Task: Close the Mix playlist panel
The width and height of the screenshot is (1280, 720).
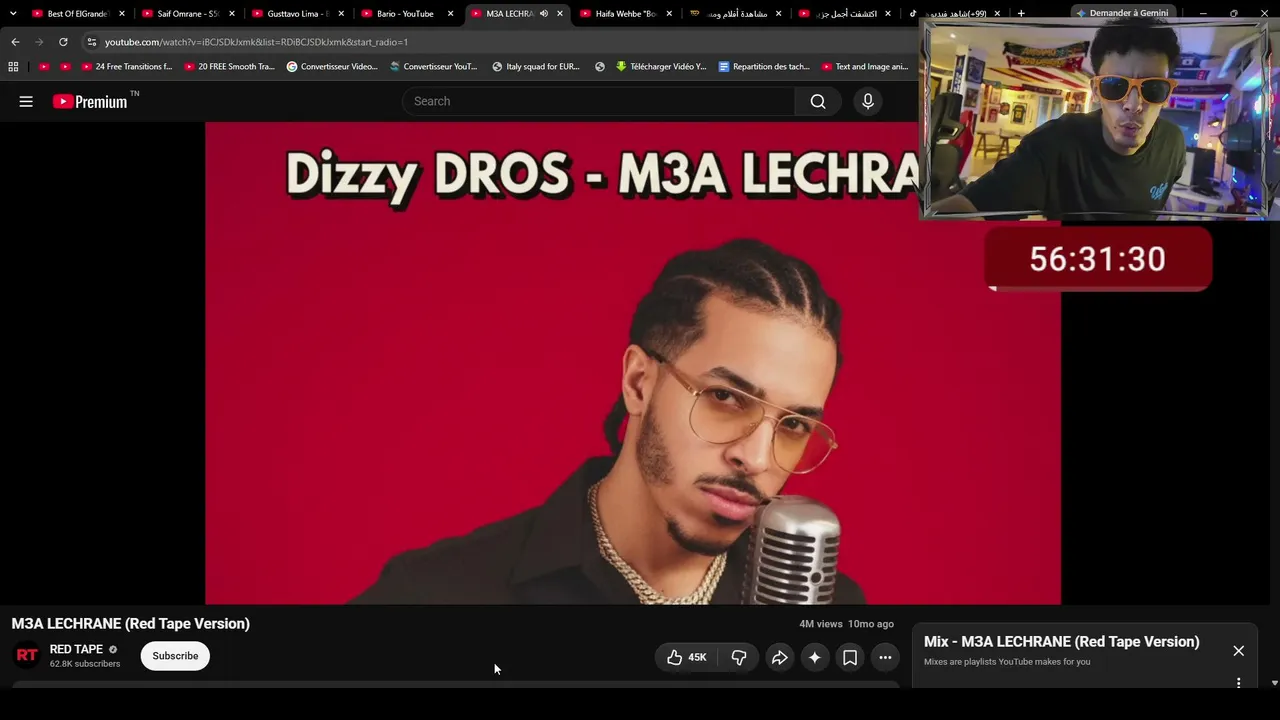Action: click(x=1238, y=650)
